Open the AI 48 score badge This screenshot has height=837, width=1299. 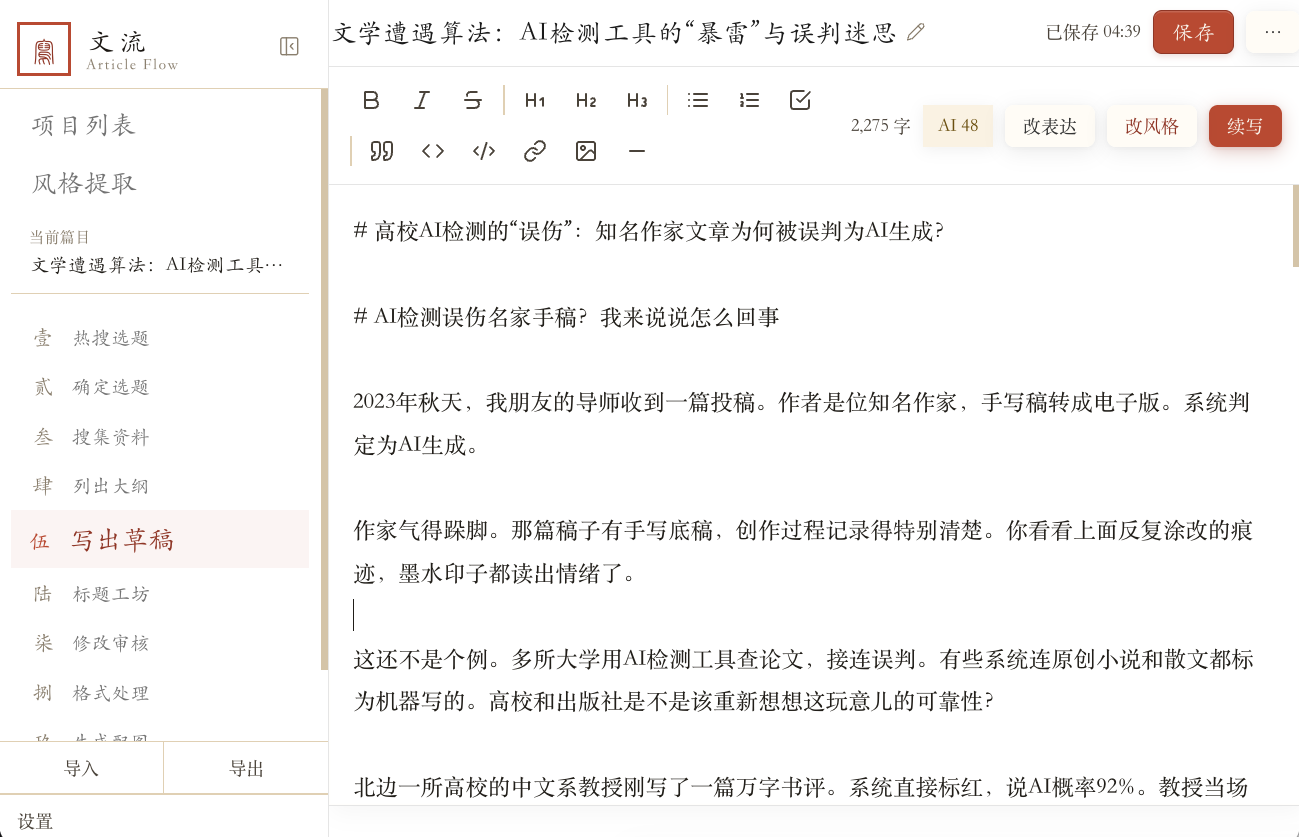tap(958, 126)
